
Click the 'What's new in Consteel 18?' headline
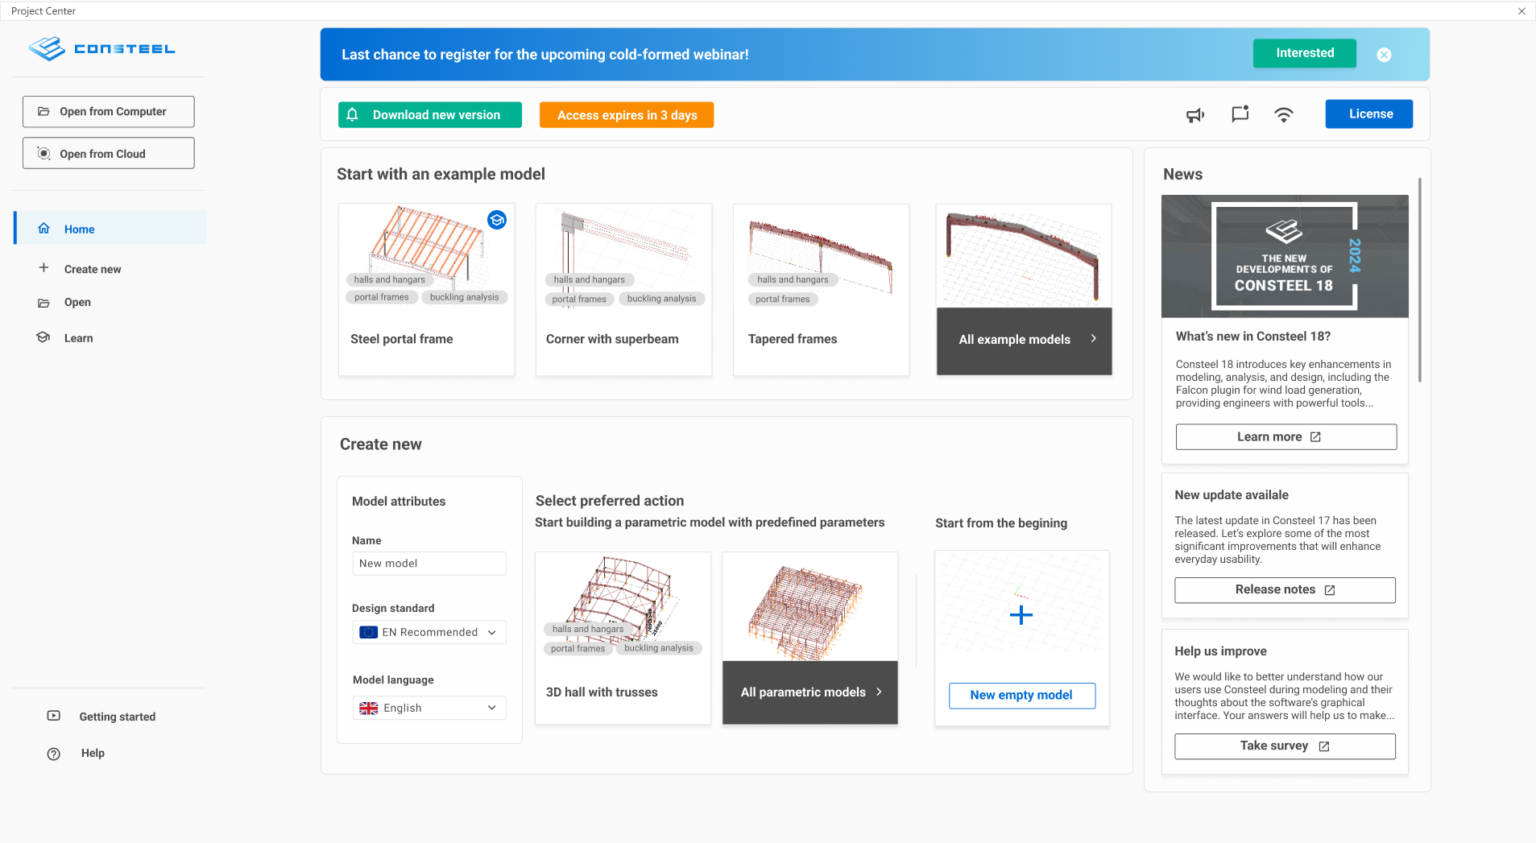pos(1253,337)
